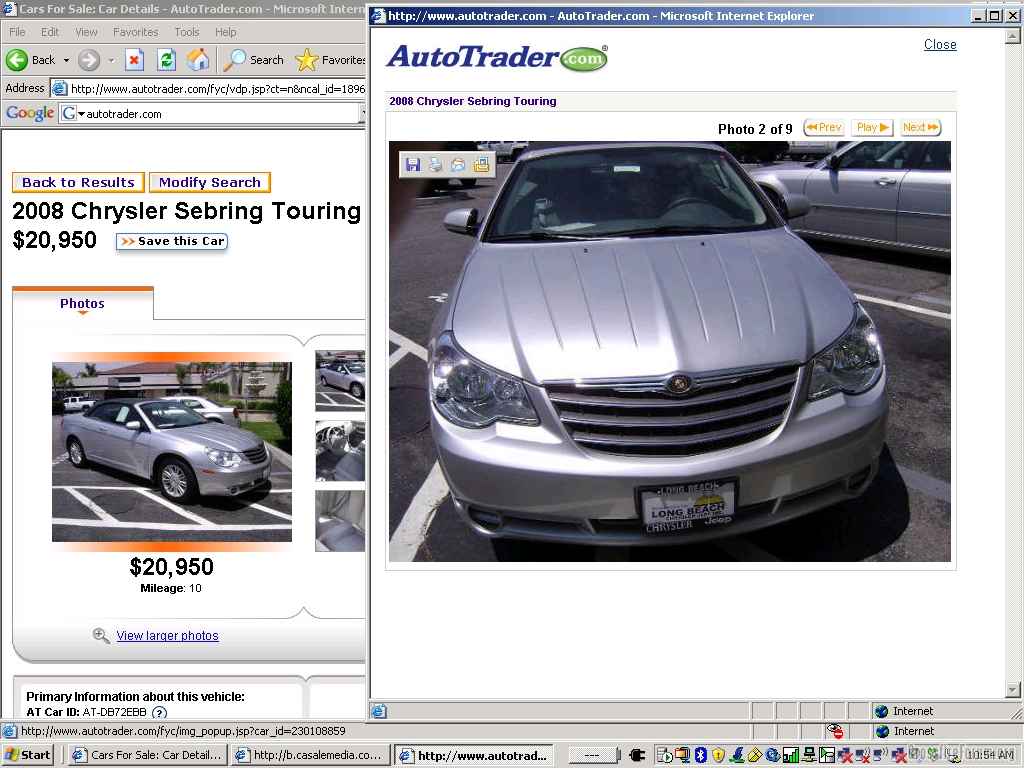The image size is (1024, 768).
Task: Open the Favorites menu in menu bar
Action: coord(135,32)
